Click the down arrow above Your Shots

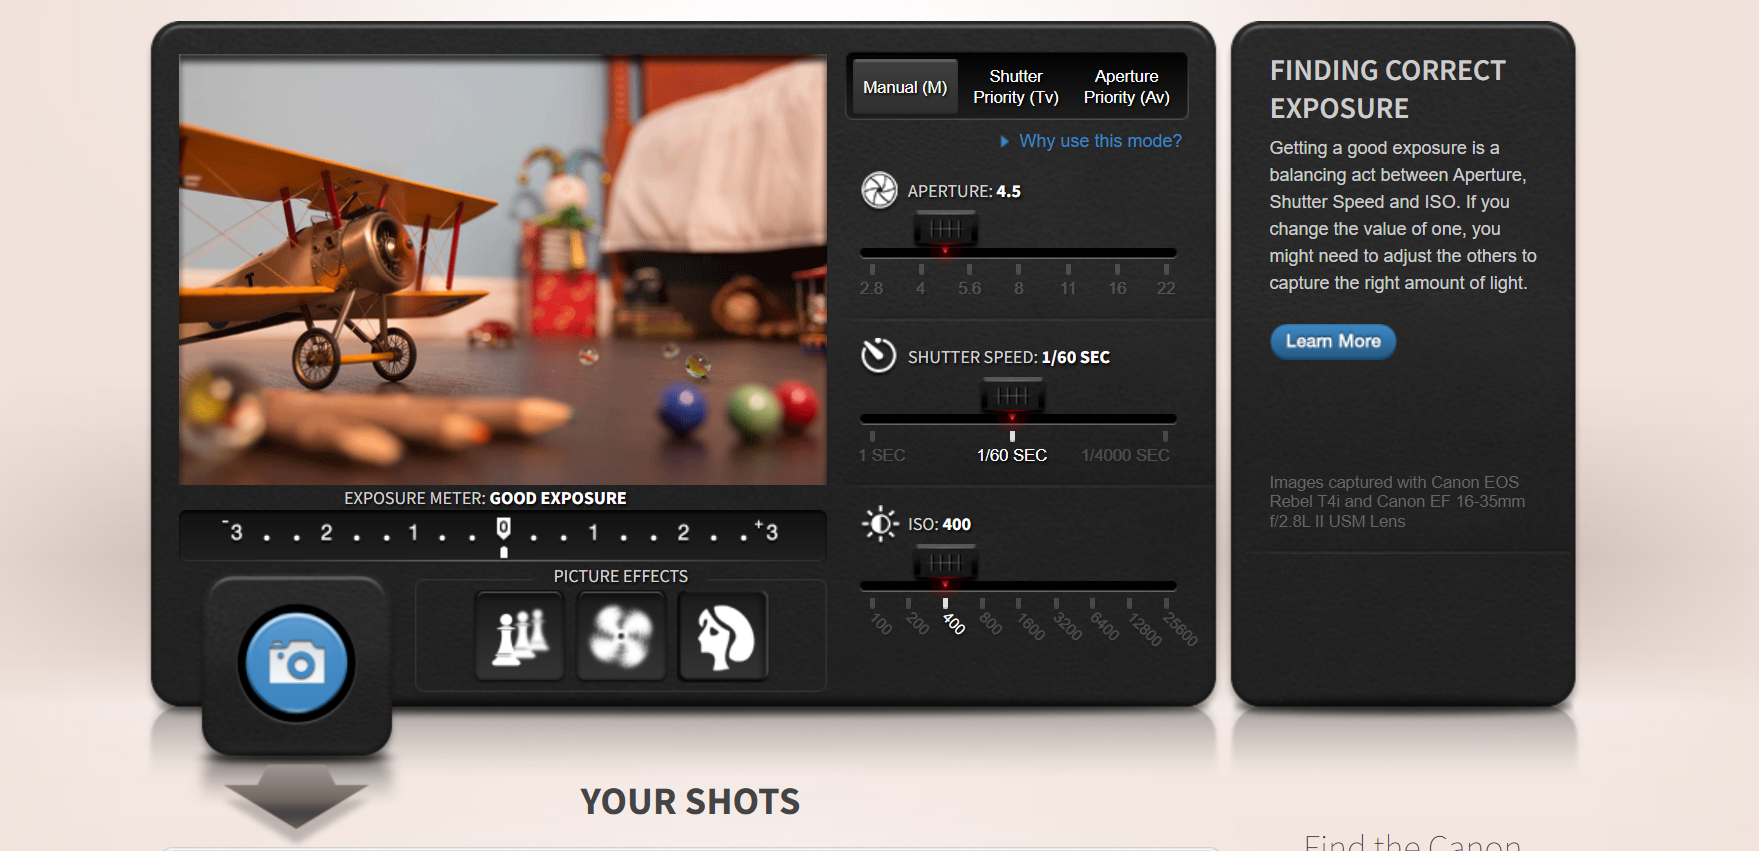(x=296, y=797)
